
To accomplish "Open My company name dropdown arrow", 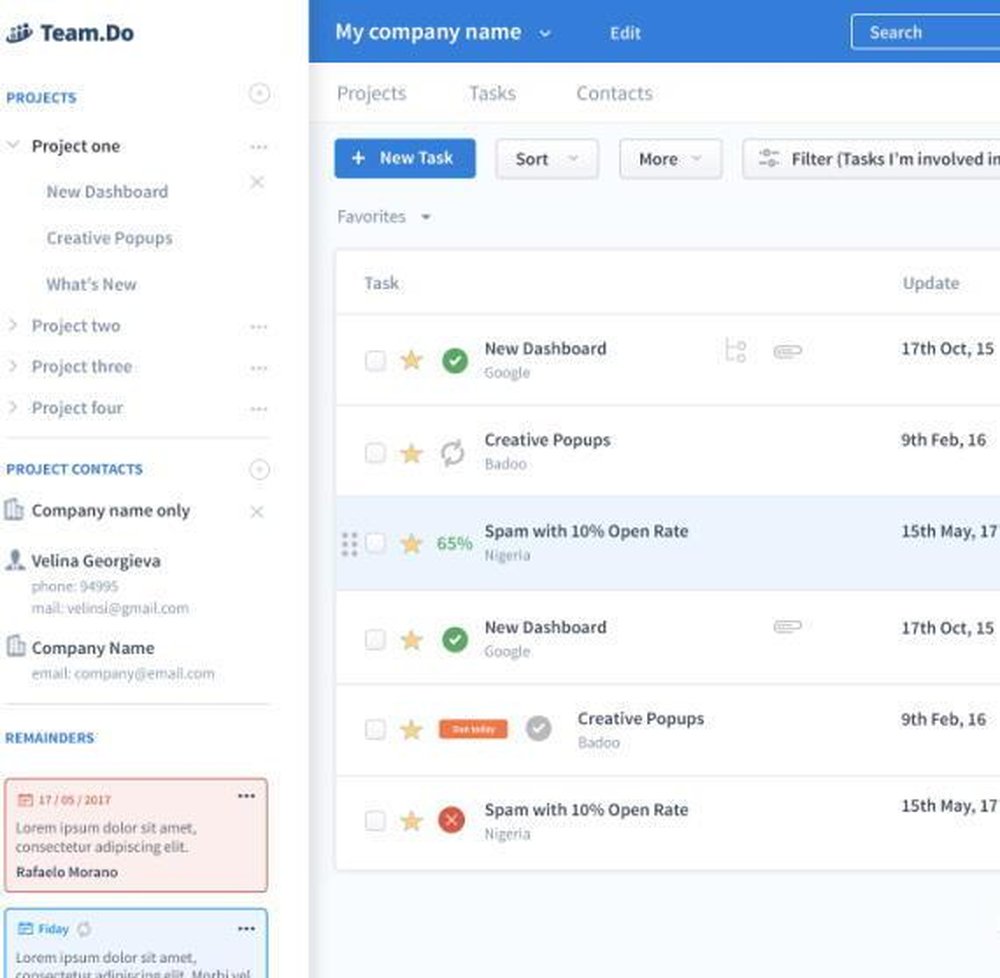I will coord(545,34).
